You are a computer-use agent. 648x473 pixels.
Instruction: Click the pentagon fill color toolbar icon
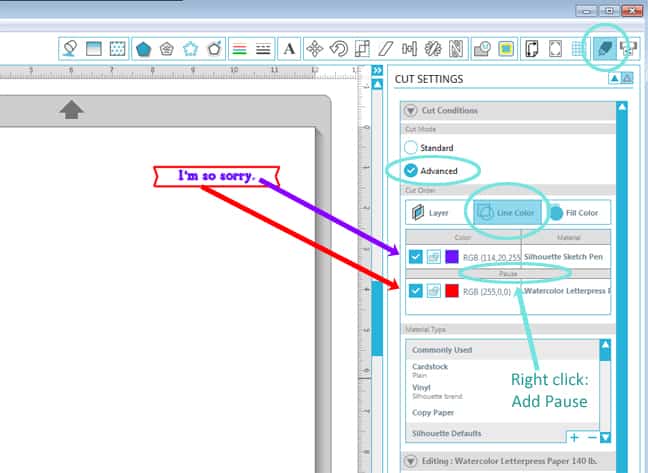click(x=144, y=48)
